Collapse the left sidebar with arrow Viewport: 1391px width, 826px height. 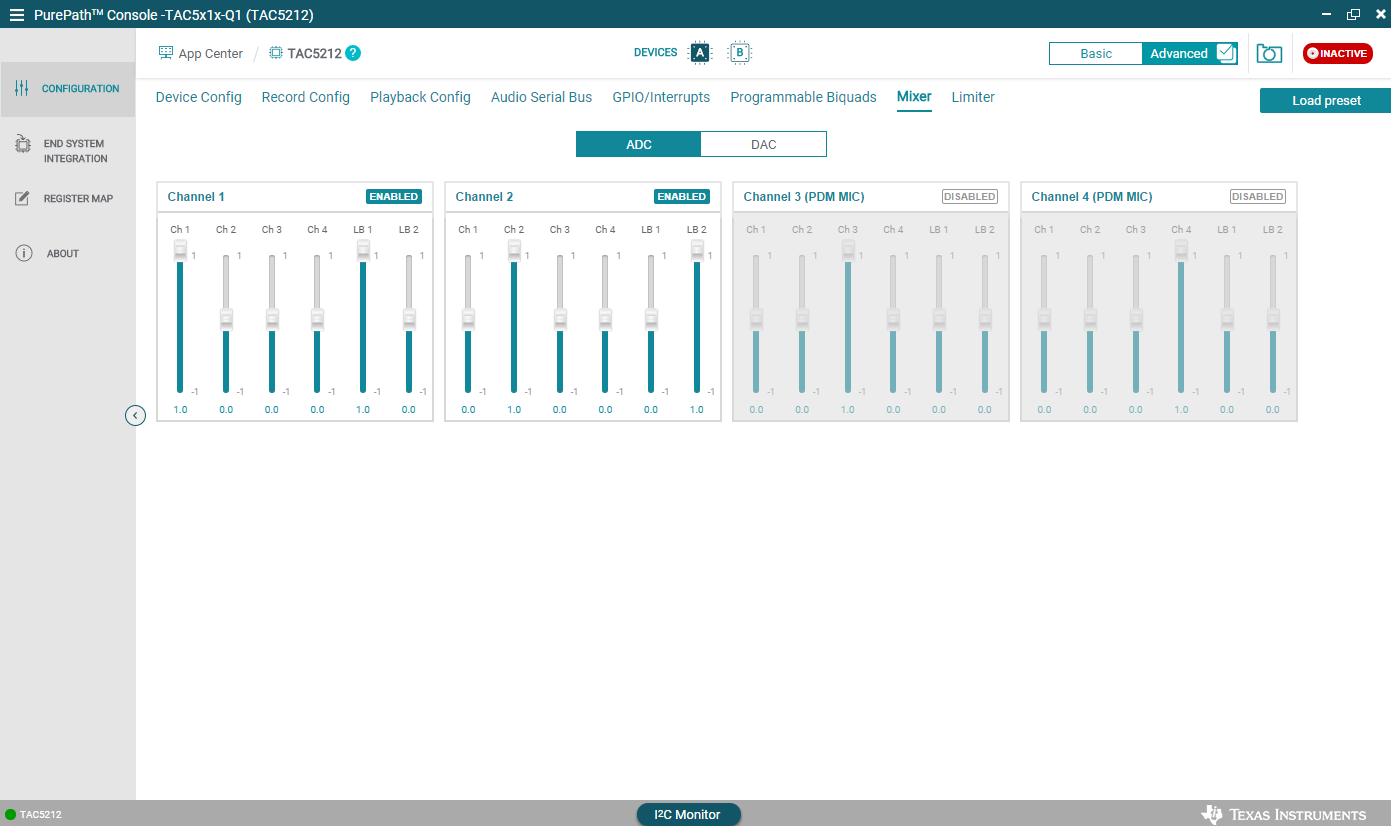[x=136, y=415]
